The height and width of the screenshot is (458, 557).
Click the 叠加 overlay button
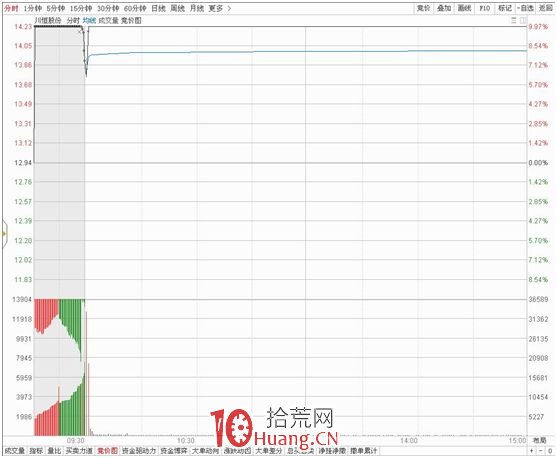(444, 8)
